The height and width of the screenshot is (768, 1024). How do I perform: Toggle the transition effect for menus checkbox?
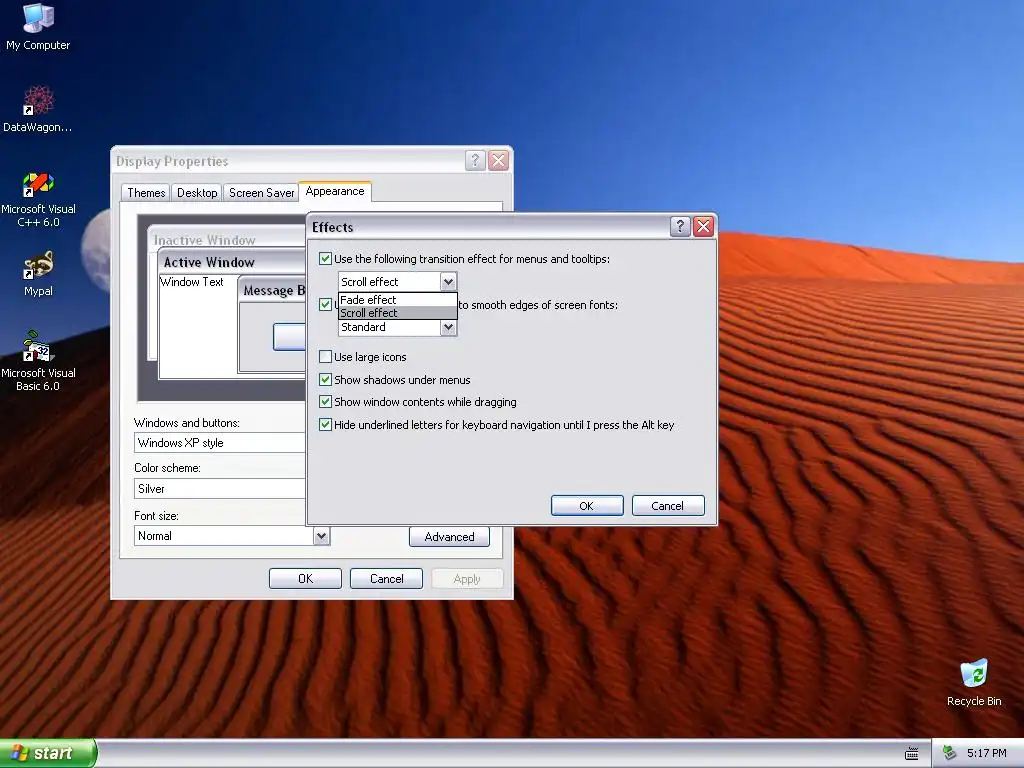point(325,259)
